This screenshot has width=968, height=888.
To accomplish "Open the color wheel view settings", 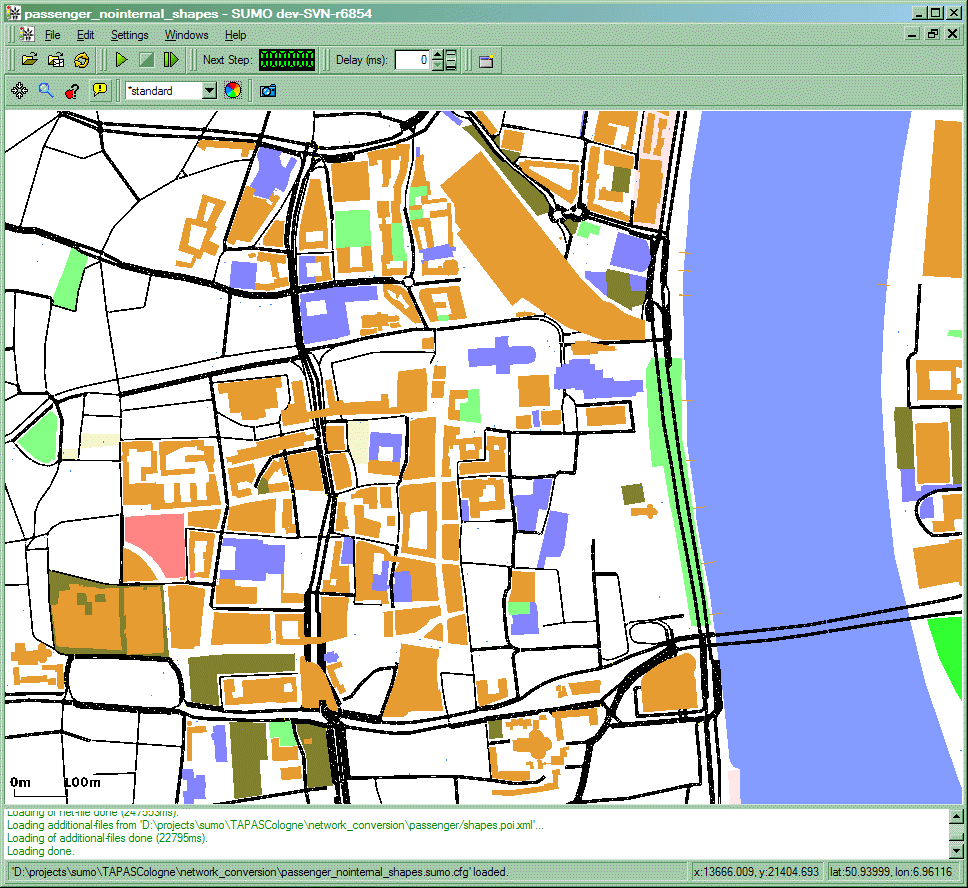I will pos(232,91).
